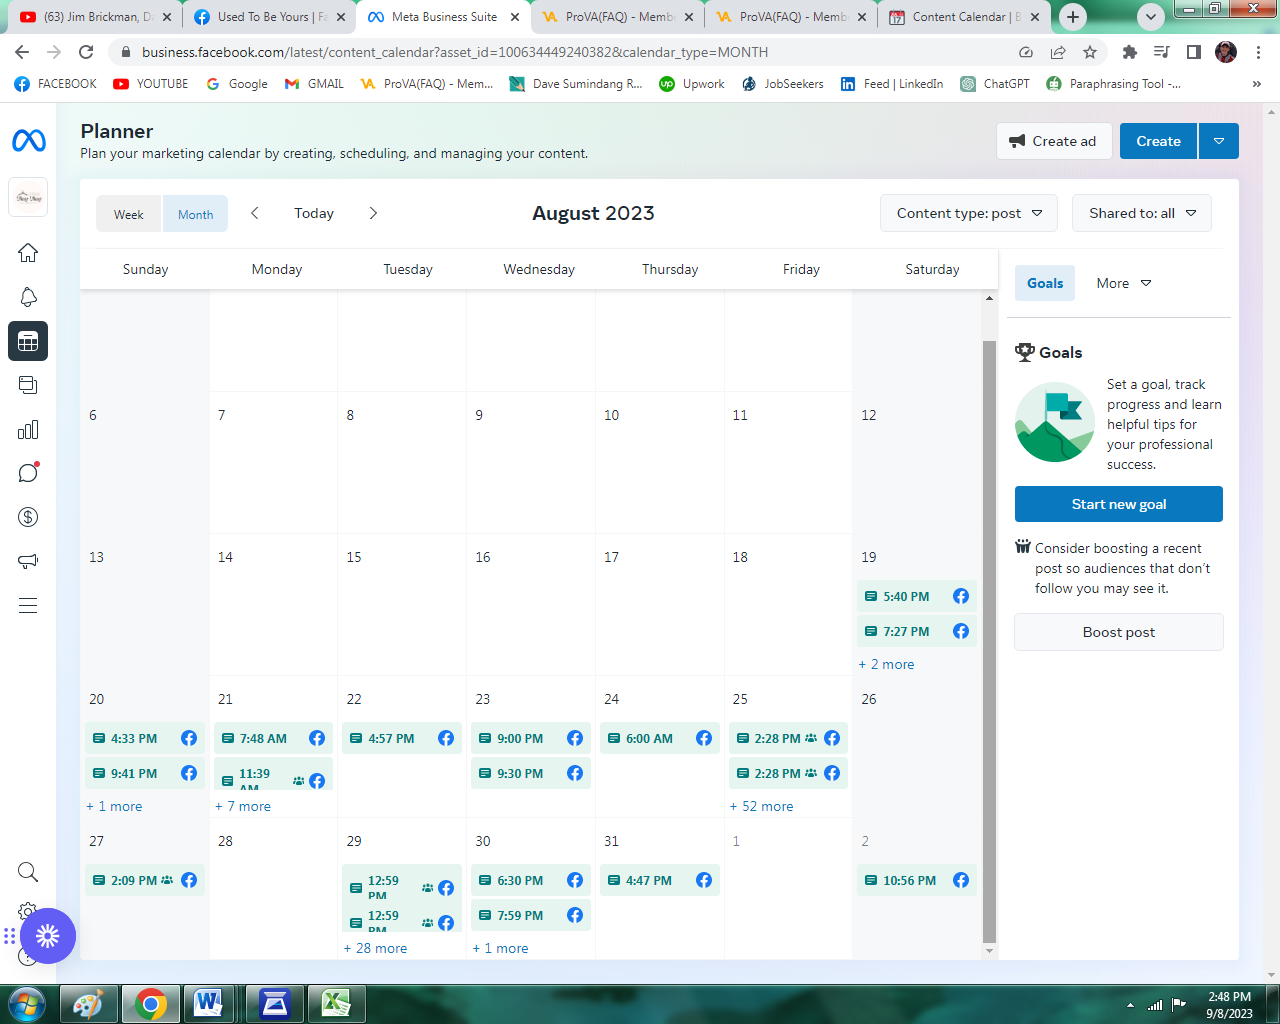
Task: Click the Windows Start button
Action: 26,1003
